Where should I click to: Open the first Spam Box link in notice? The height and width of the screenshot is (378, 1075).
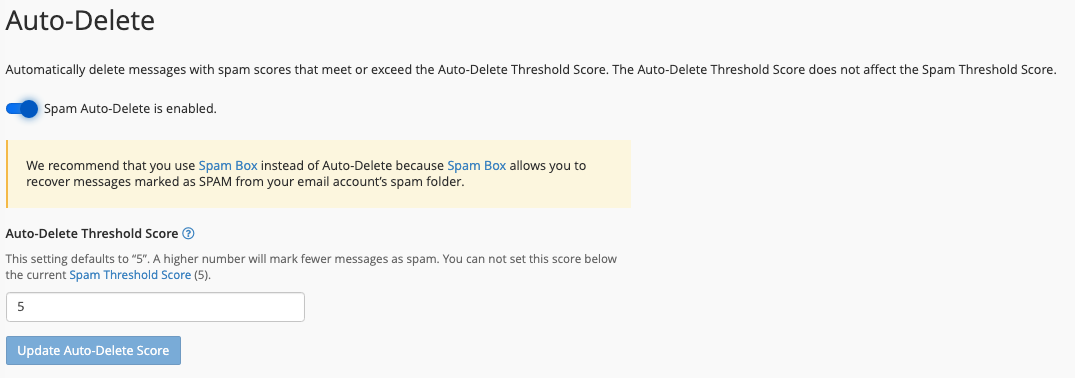click(228, 165)
